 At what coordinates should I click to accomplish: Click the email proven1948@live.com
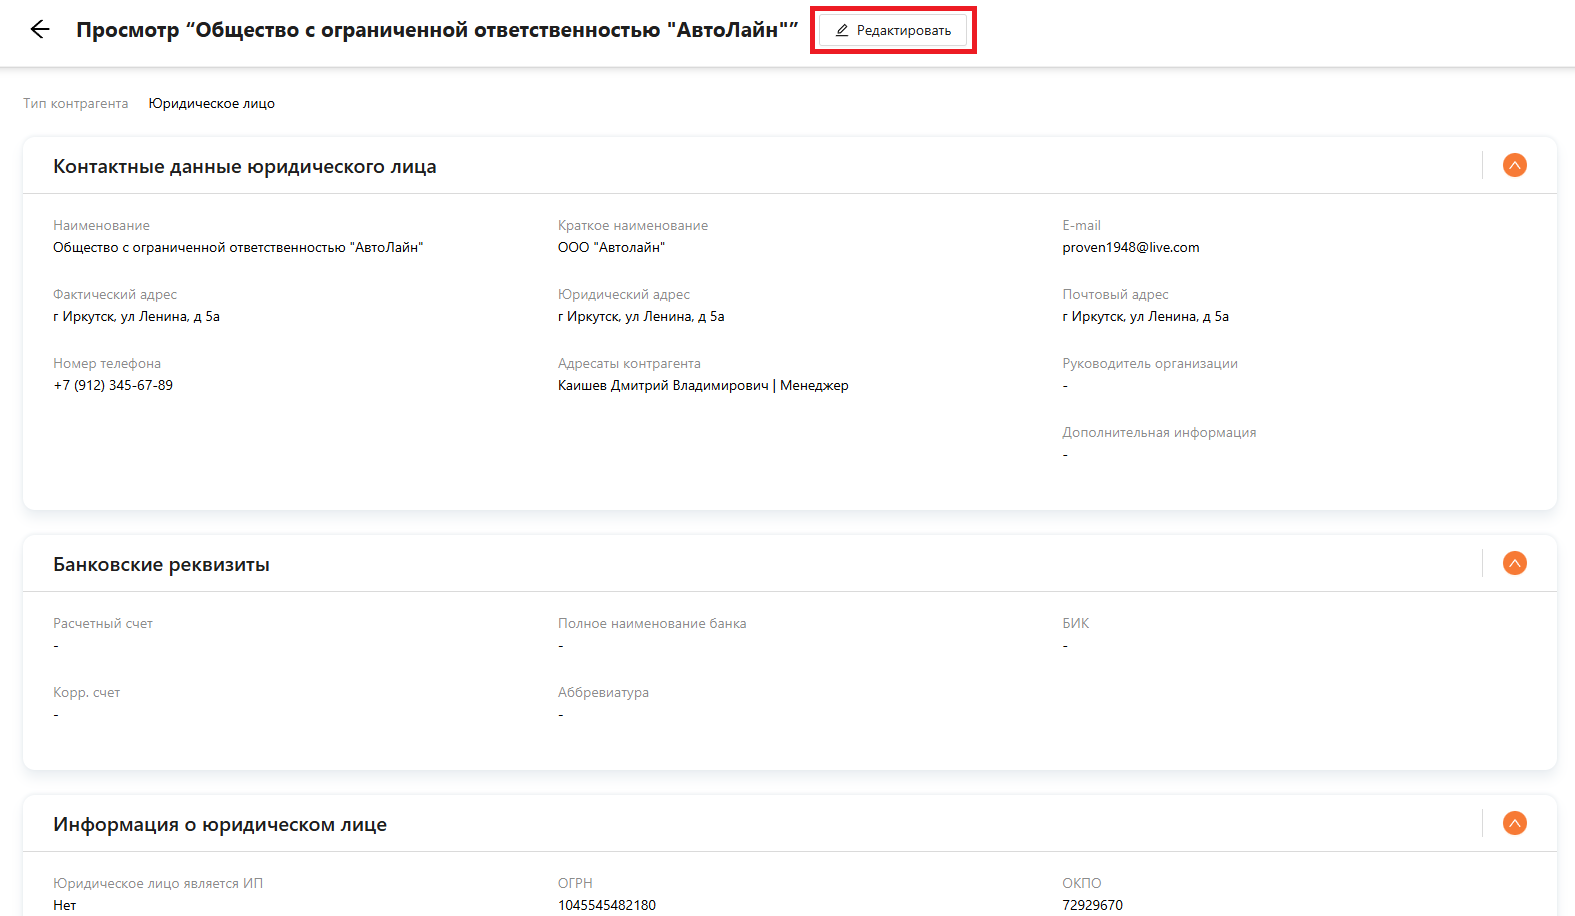[1130, 247]
